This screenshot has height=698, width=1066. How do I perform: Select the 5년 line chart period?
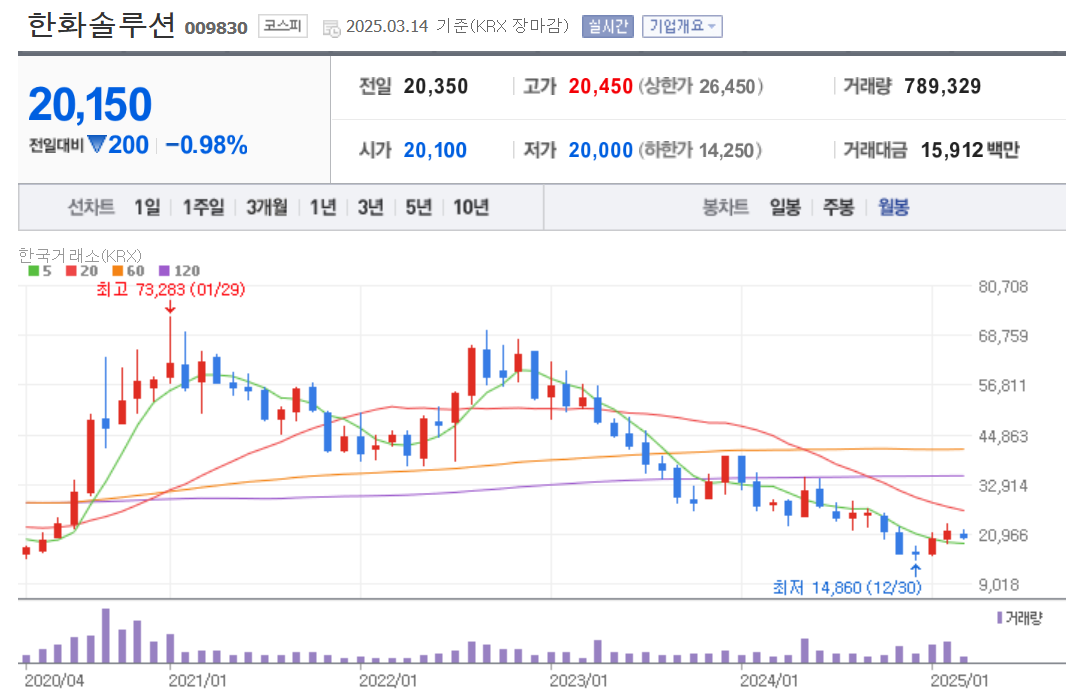coord(419,207)
